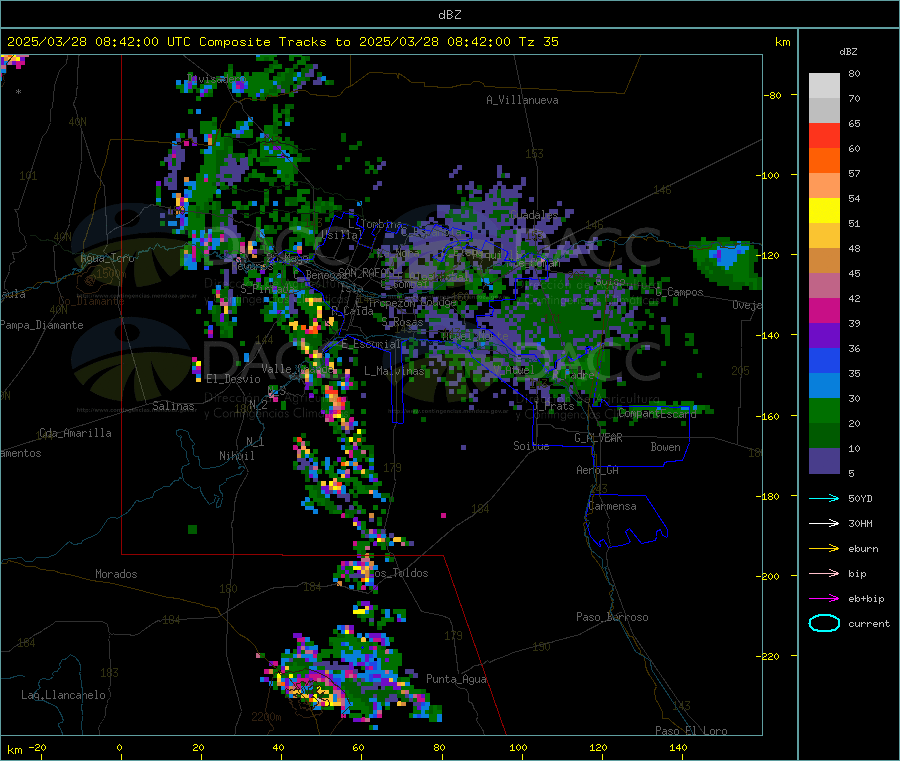Click the green 20 dBZ color swatch

click(824, 410)
